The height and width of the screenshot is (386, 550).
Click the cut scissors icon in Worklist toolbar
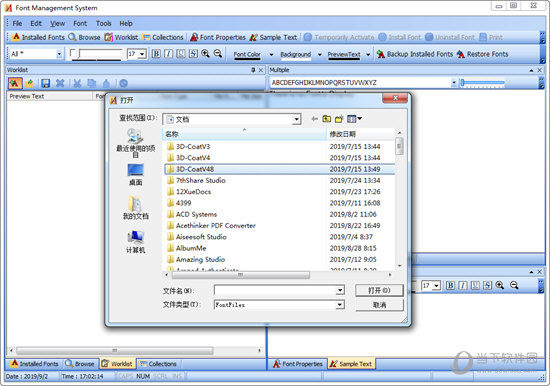[77, 83]
